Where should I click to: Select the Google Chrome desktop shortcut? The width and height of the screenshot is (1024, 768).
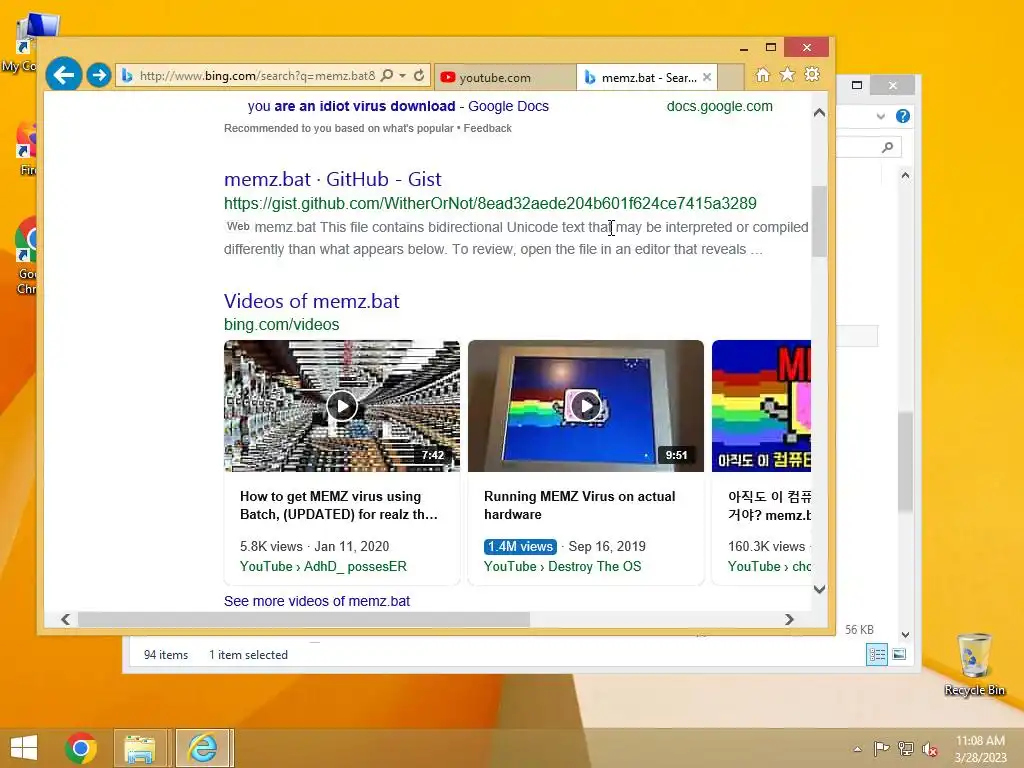pyautogui.click(x=26, y=256)
